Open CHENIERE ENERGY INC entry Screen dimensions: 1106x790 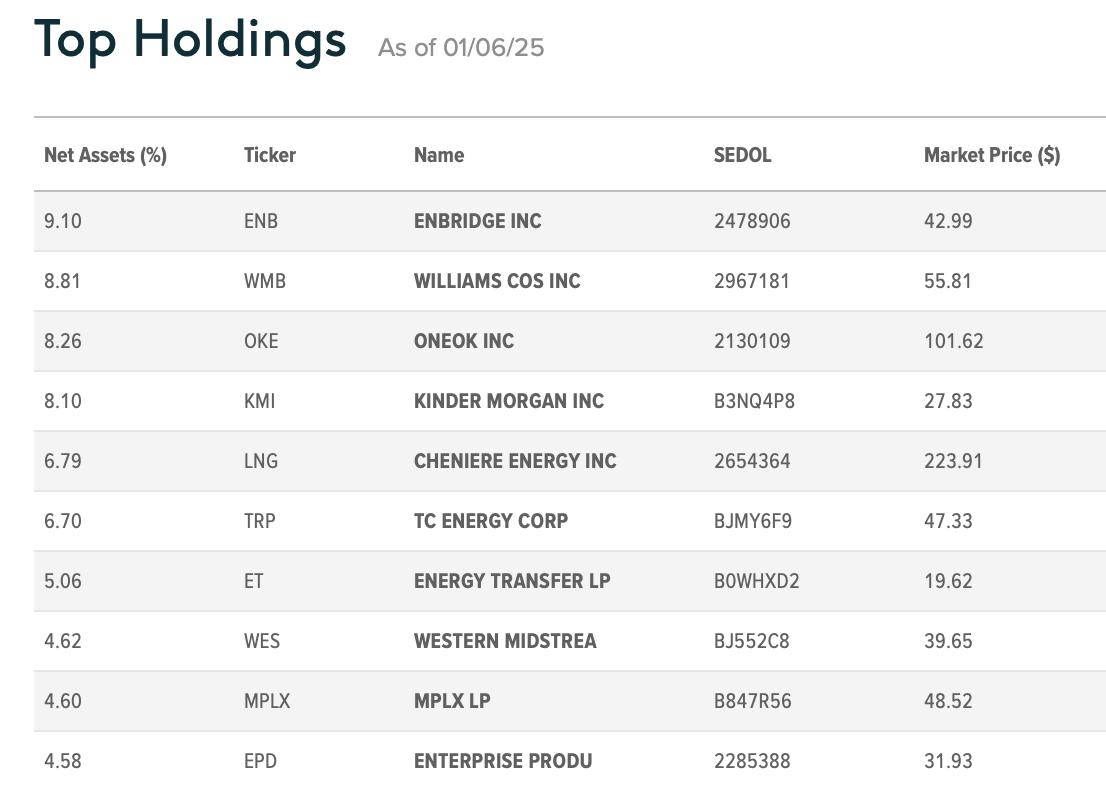(515, 461)
